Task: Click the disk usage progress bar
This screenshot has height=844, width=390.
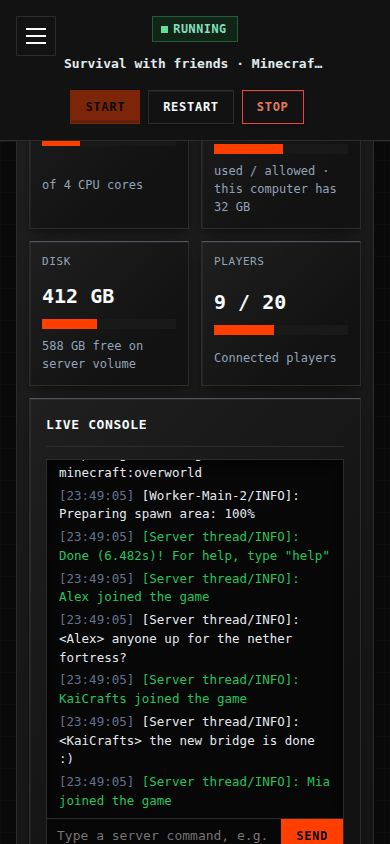Action: (x=109, y=324)
